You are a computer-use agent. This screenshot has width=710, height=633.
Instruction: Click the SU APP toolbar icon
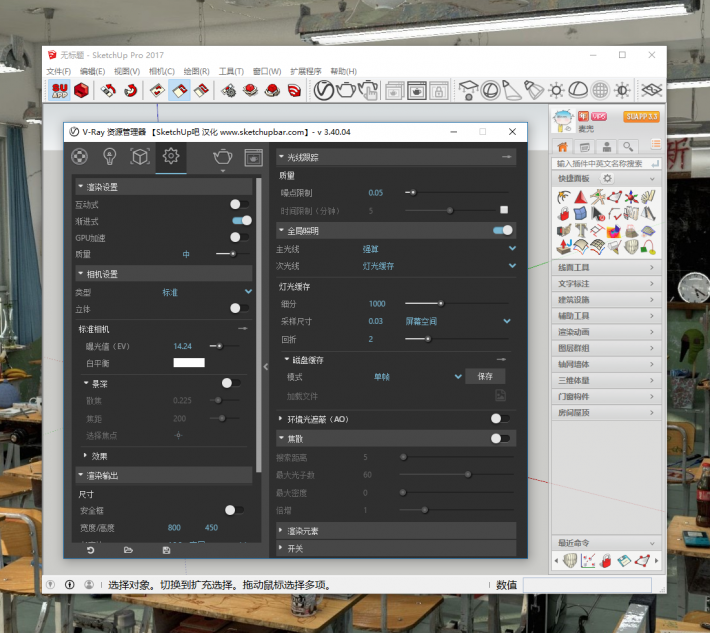click(x=60, y=90)
